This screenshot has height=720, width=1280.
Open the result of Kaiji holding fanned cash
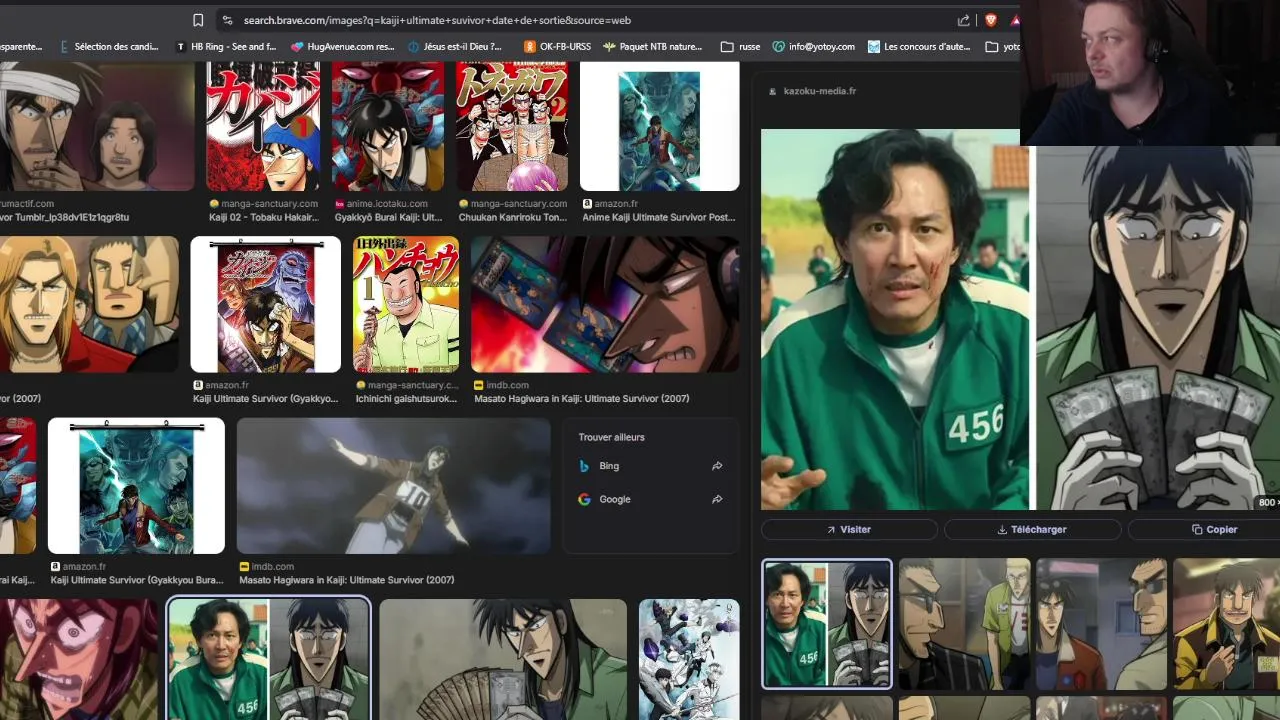[x=503, y=659]
